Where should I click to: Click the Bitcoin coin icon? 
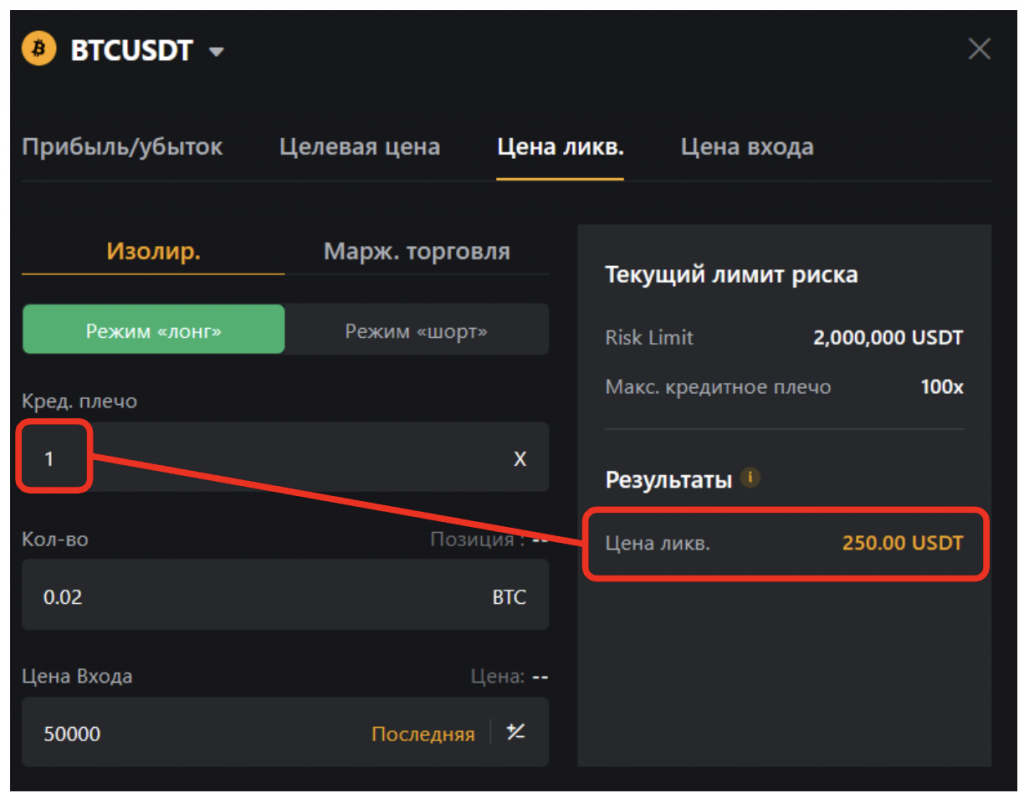tap(39, 49)
